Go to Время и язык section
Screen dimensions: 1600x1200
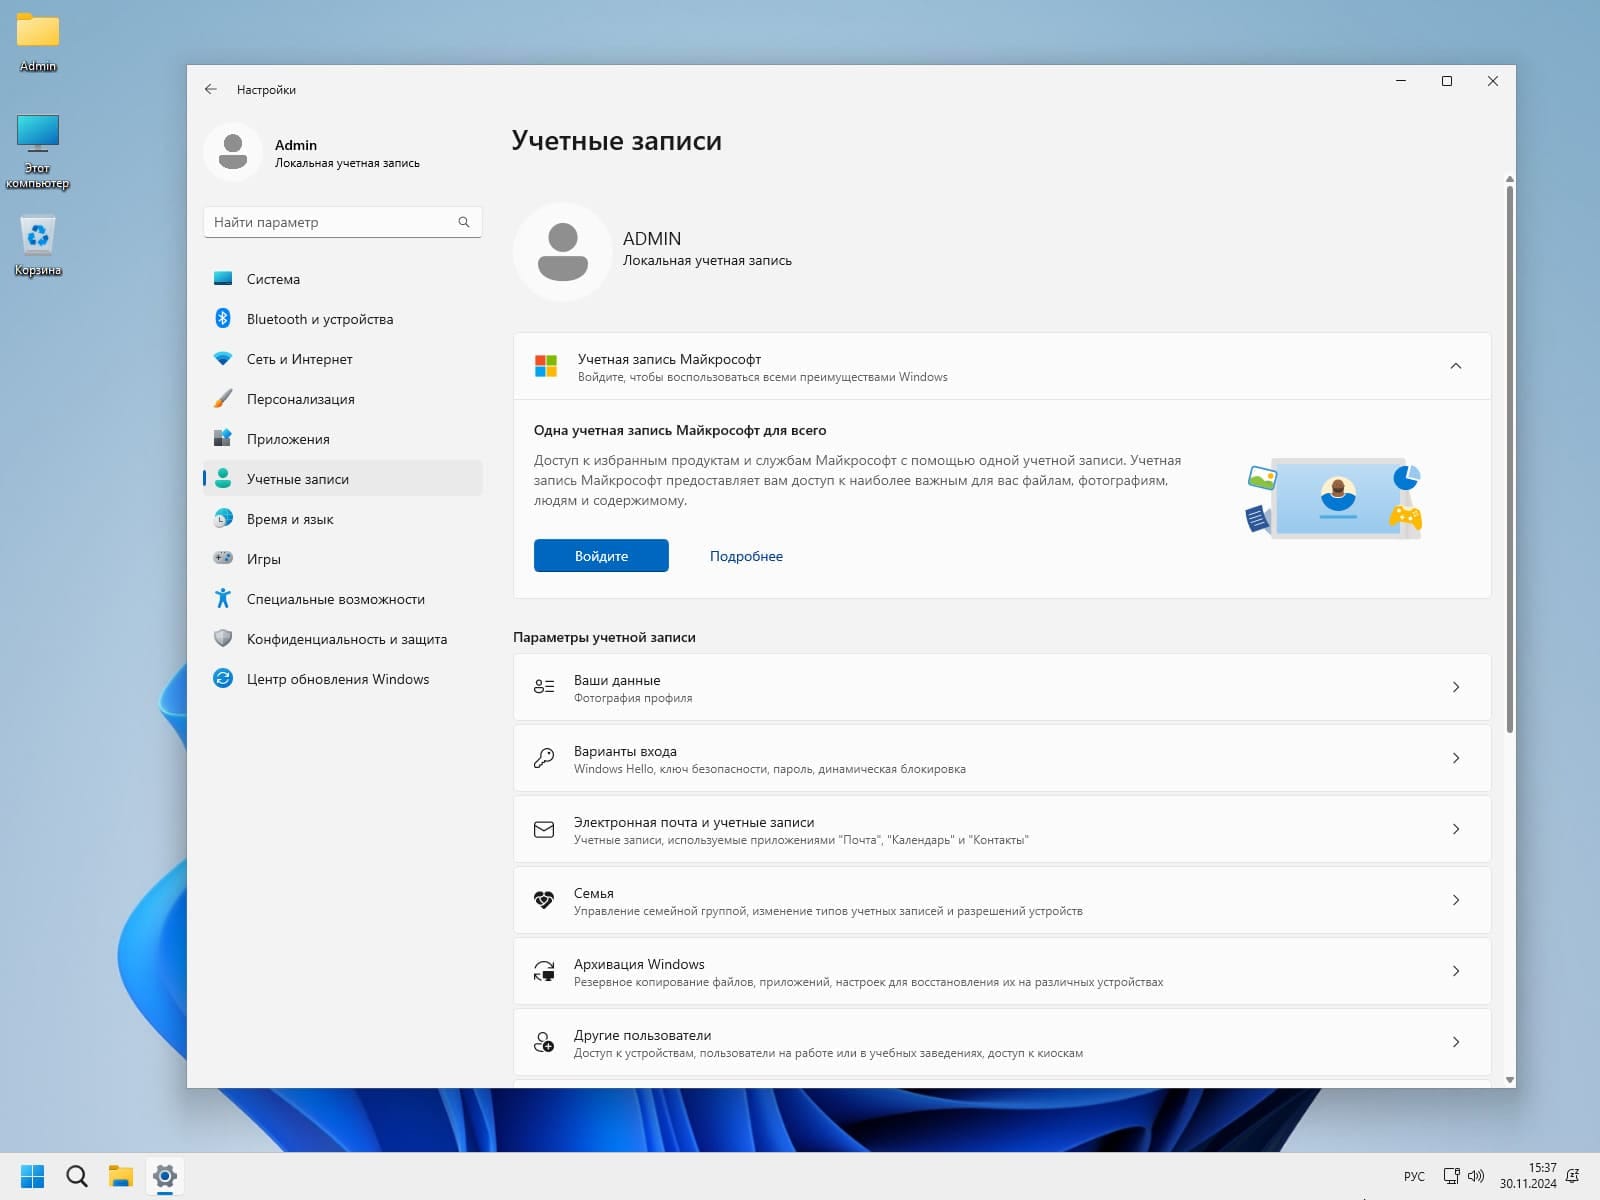[290, 519]
